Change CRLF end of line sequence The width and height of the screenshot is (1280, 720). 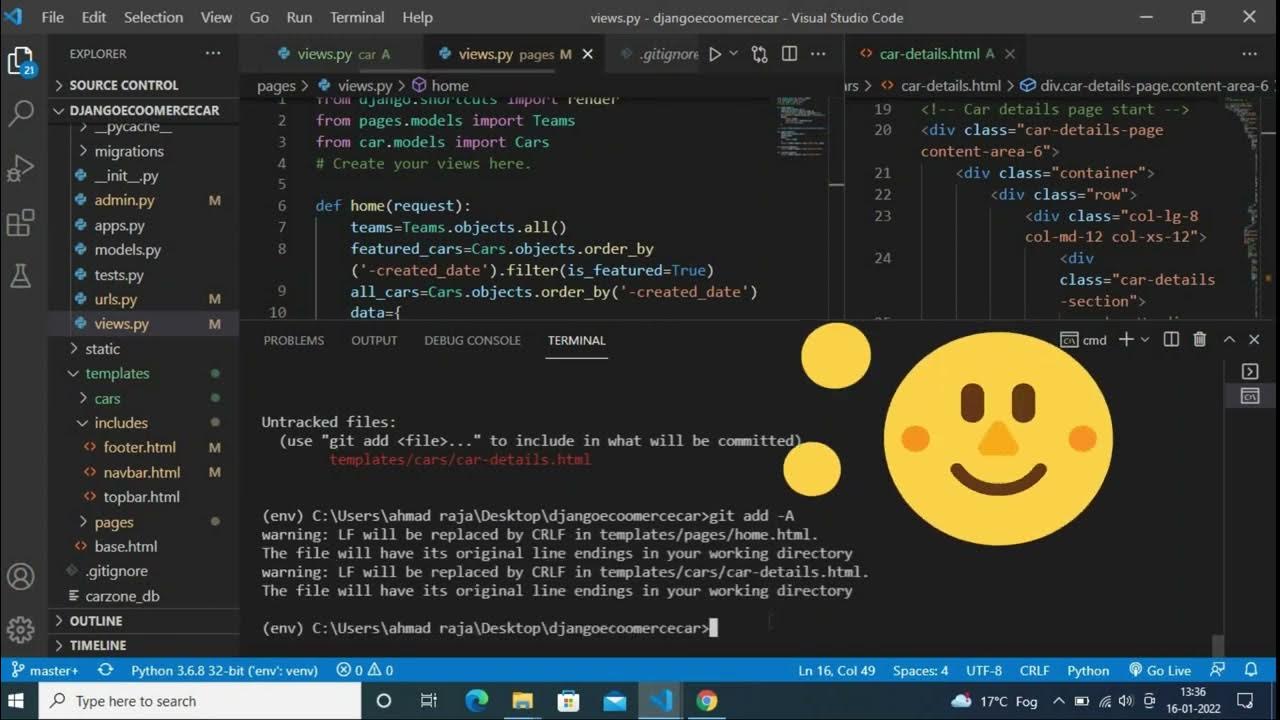tap(1034, 670)
